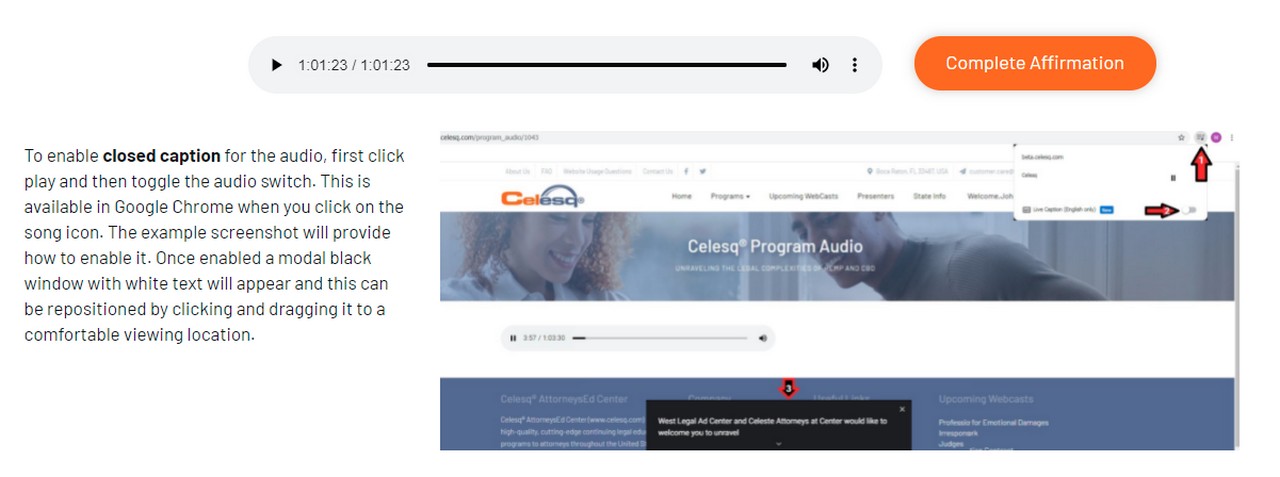Pause the audio in the example screenshot player
The image size is (1280, 477).
[x=513, y=338]
